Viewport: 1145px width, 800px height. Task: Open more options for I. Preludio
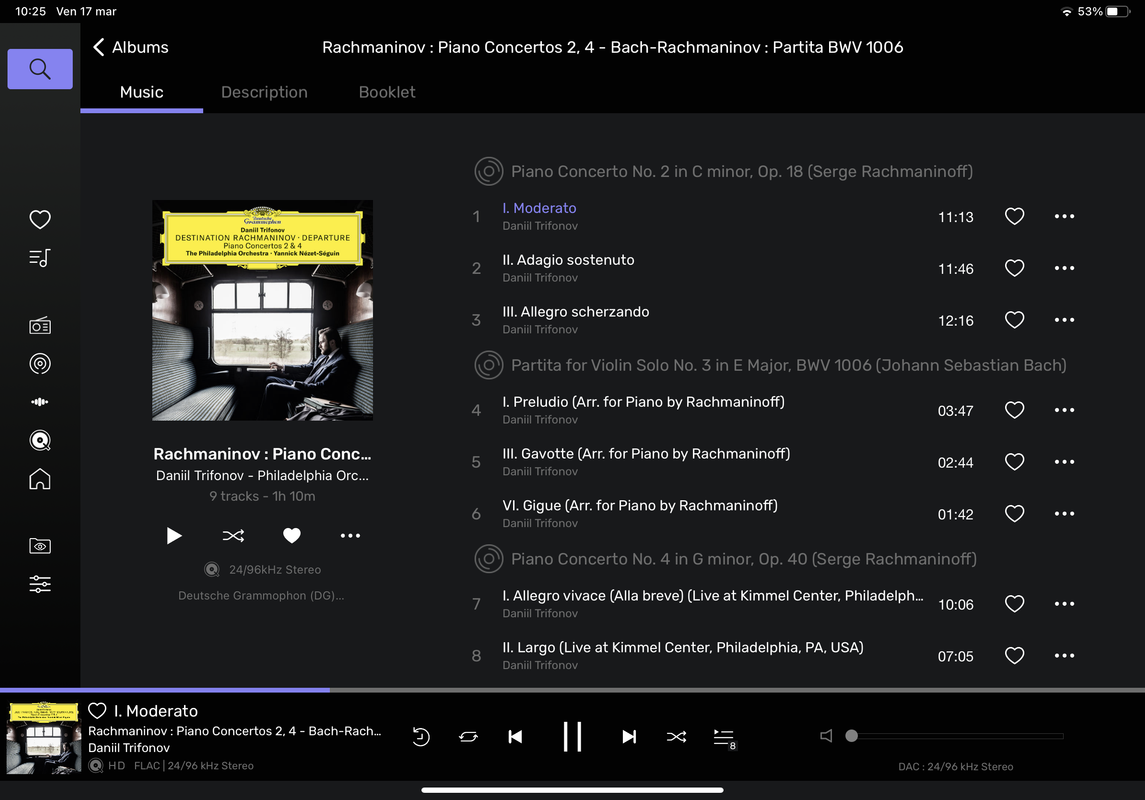[1065, 410]
